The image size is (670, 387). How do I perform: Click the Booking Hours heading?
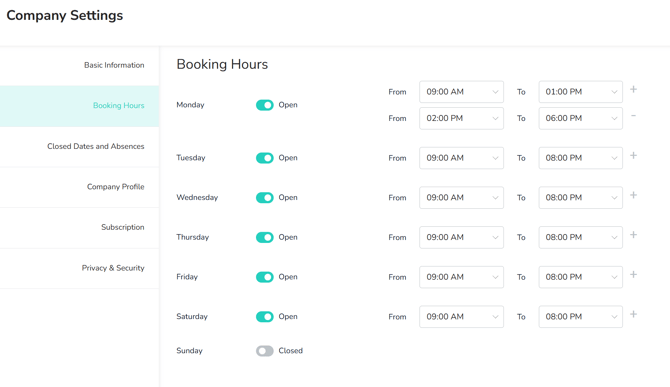222,64
